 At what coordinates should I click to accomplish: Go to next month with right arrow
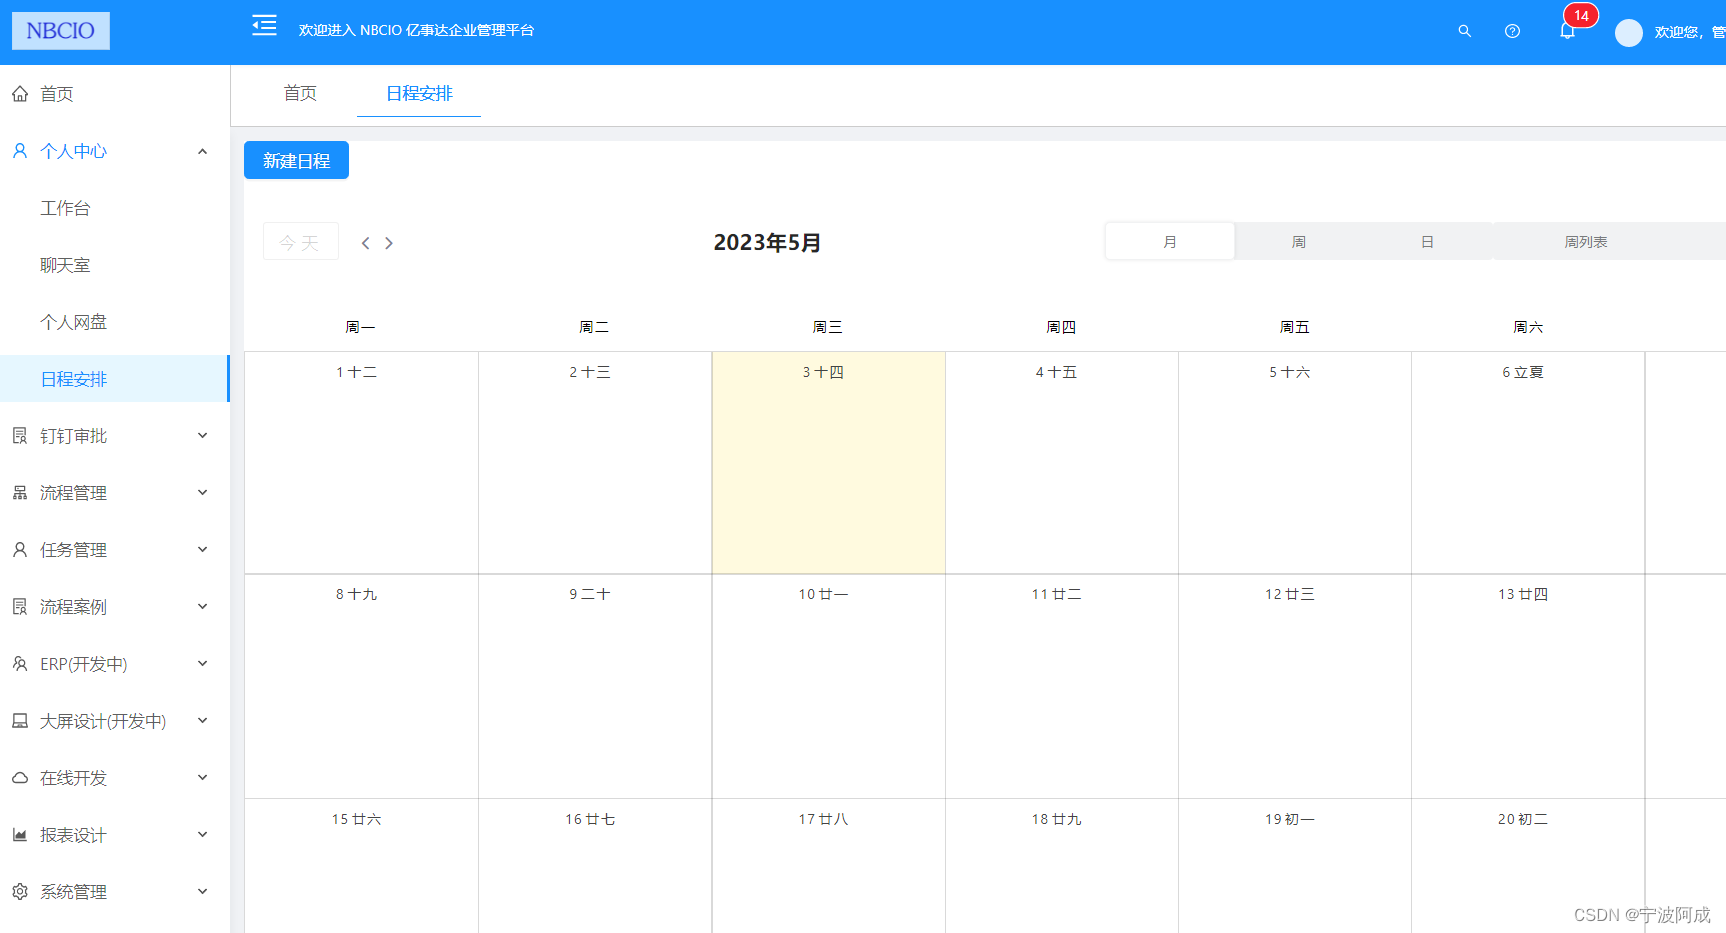pyautogui.click(x=389, y=243)
